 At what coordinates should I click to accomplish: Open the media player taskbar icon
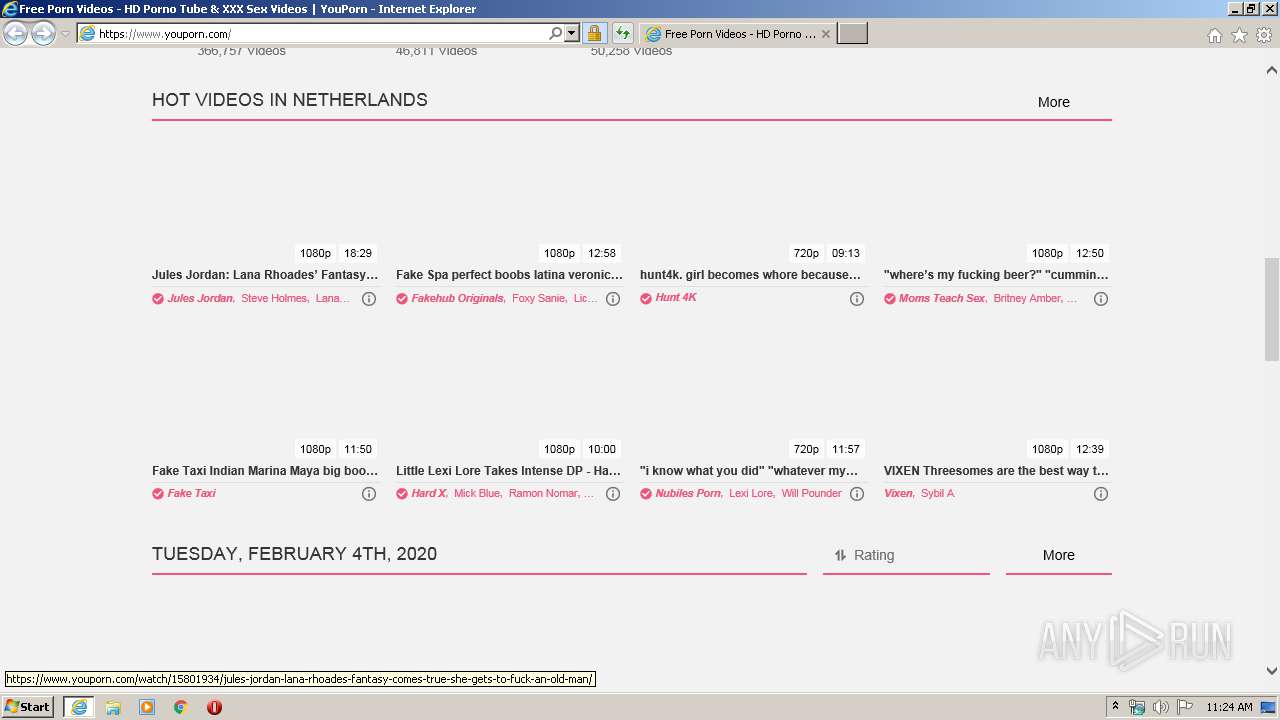[147, 707]
